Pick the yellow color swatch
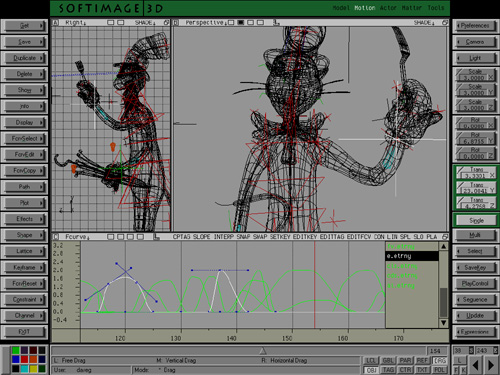 point(33,369)
